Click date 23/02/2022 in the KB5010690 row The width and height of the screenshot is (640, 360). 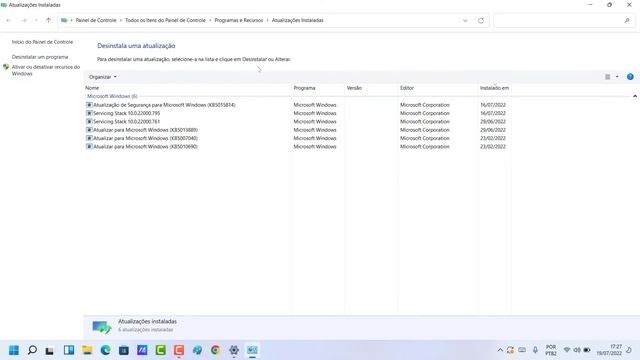click(493, 147)
